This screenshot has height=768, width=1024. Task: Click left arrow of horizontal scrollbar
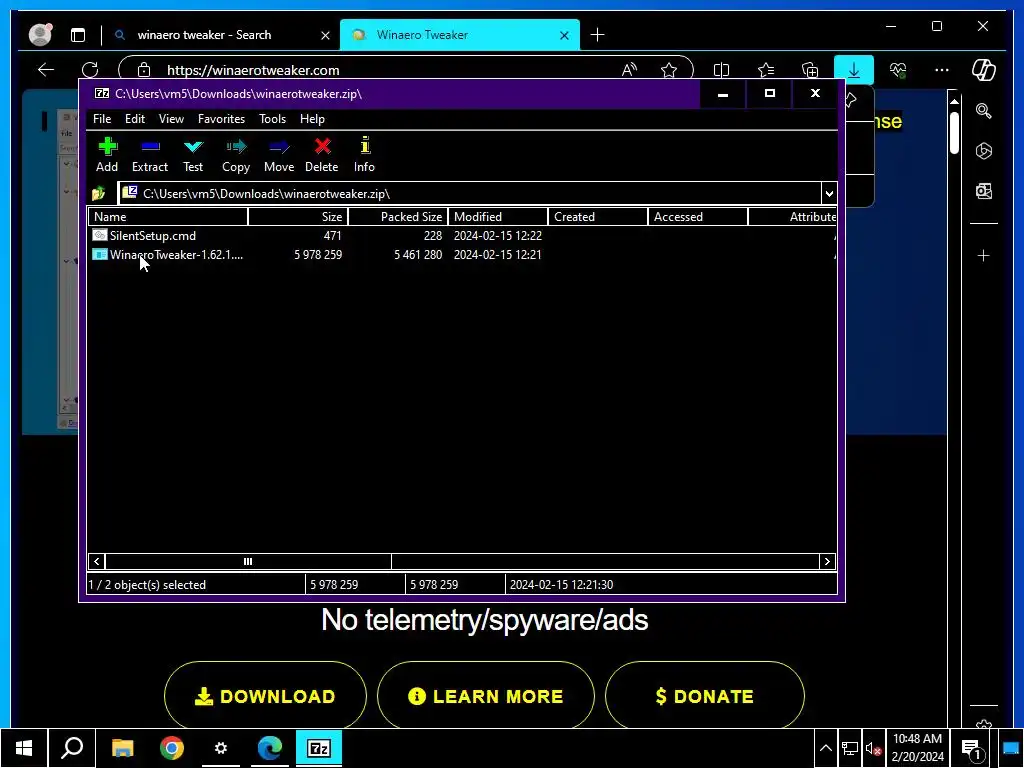(x=97, y=562)
